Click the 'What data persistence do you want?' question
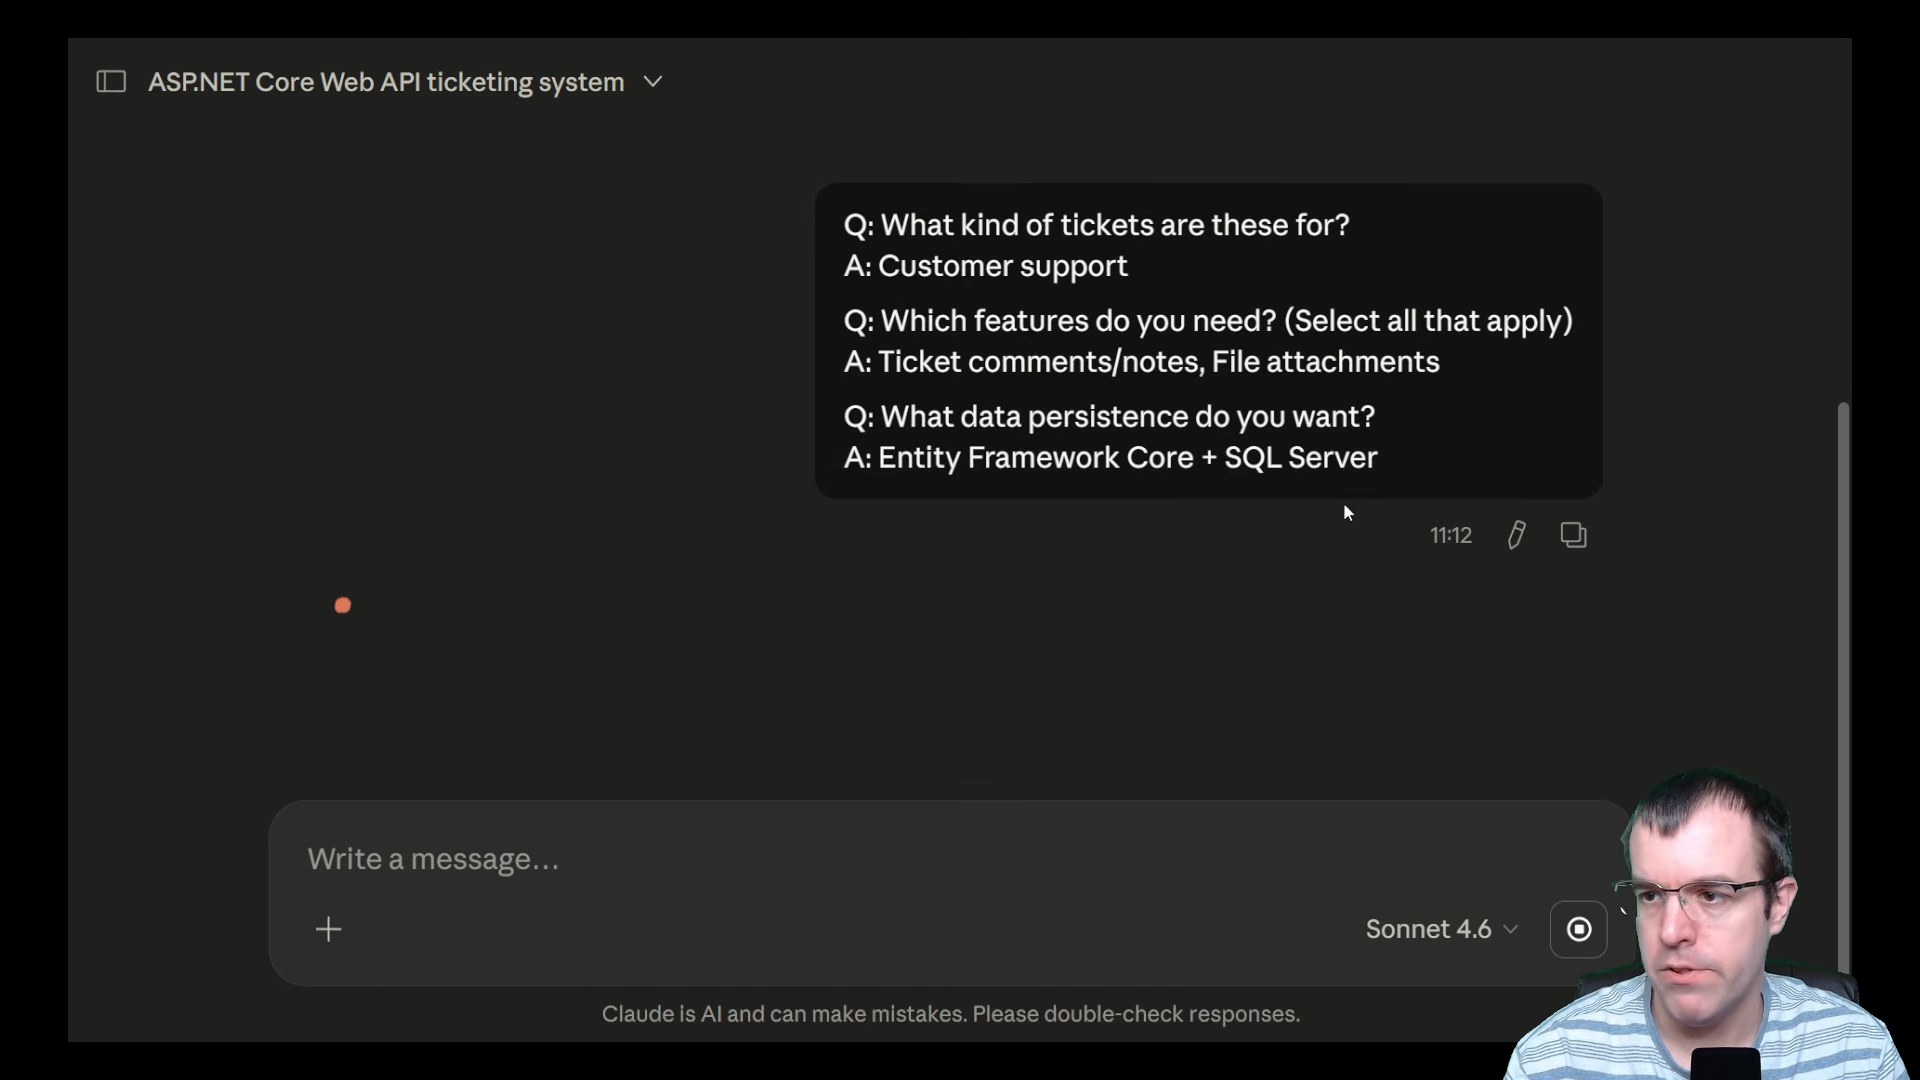Screen dimensions: 1920x1080 [1109, 417]
